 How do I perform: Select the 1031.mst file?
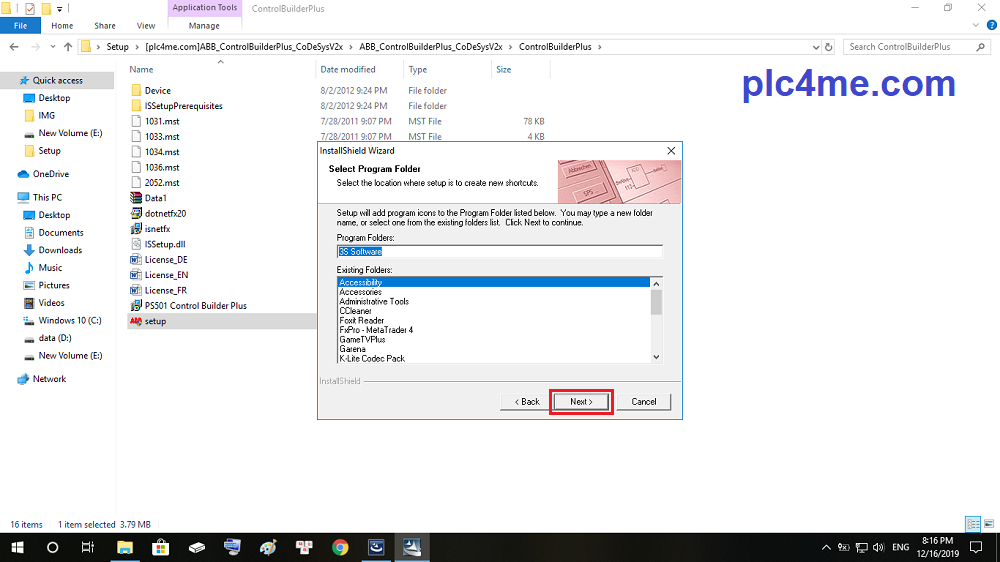(x=162, y=121)
